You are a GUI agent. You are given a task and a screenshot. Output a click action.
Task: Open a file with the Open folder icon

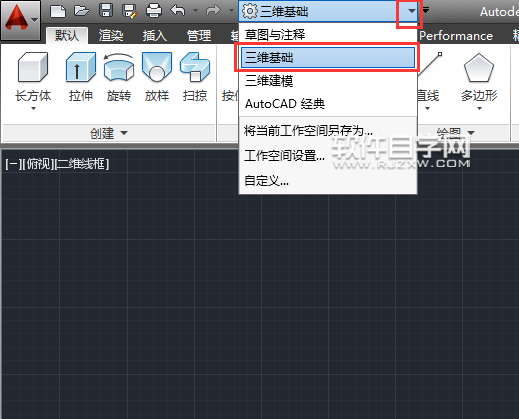click(x=81, y=11)
